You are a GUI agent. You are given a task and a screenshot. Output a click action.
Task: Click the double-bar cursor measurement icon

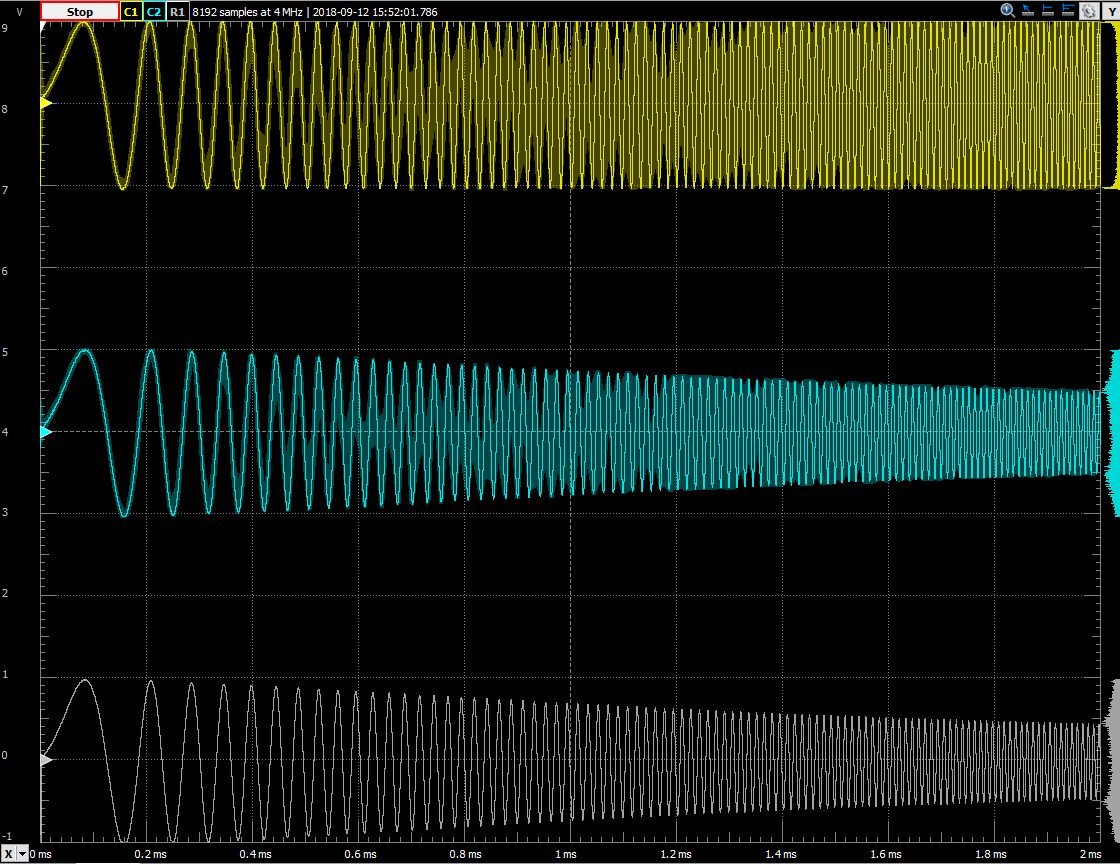click(1068, 11)
